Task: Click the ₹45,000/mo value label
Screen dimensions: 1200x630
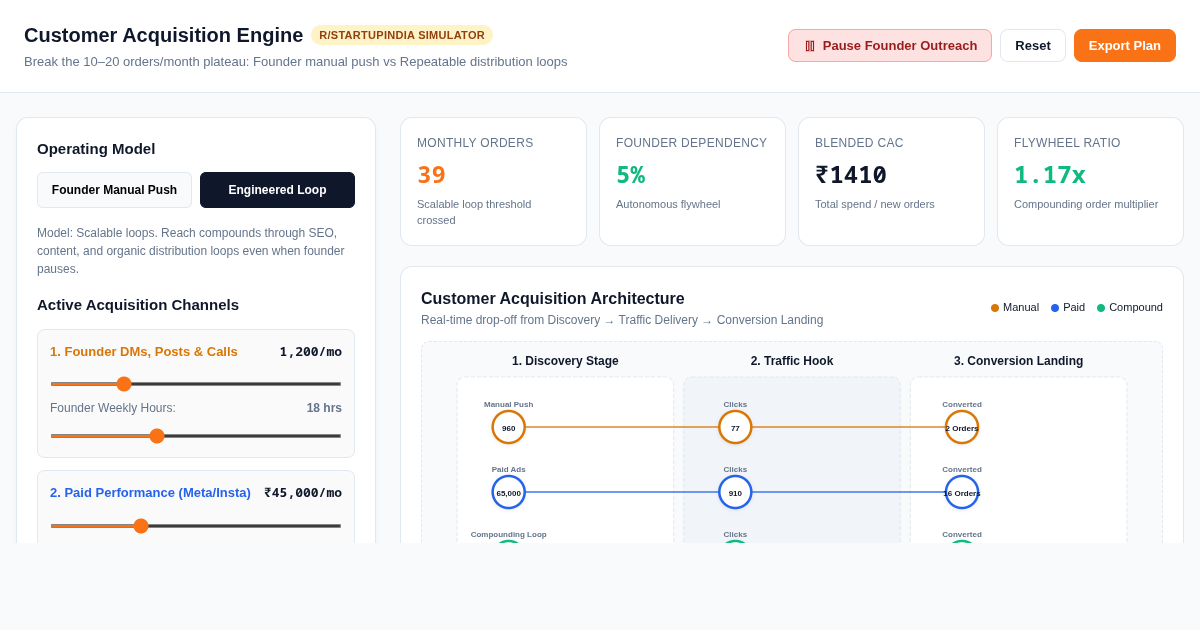Action: click(303, 493)
